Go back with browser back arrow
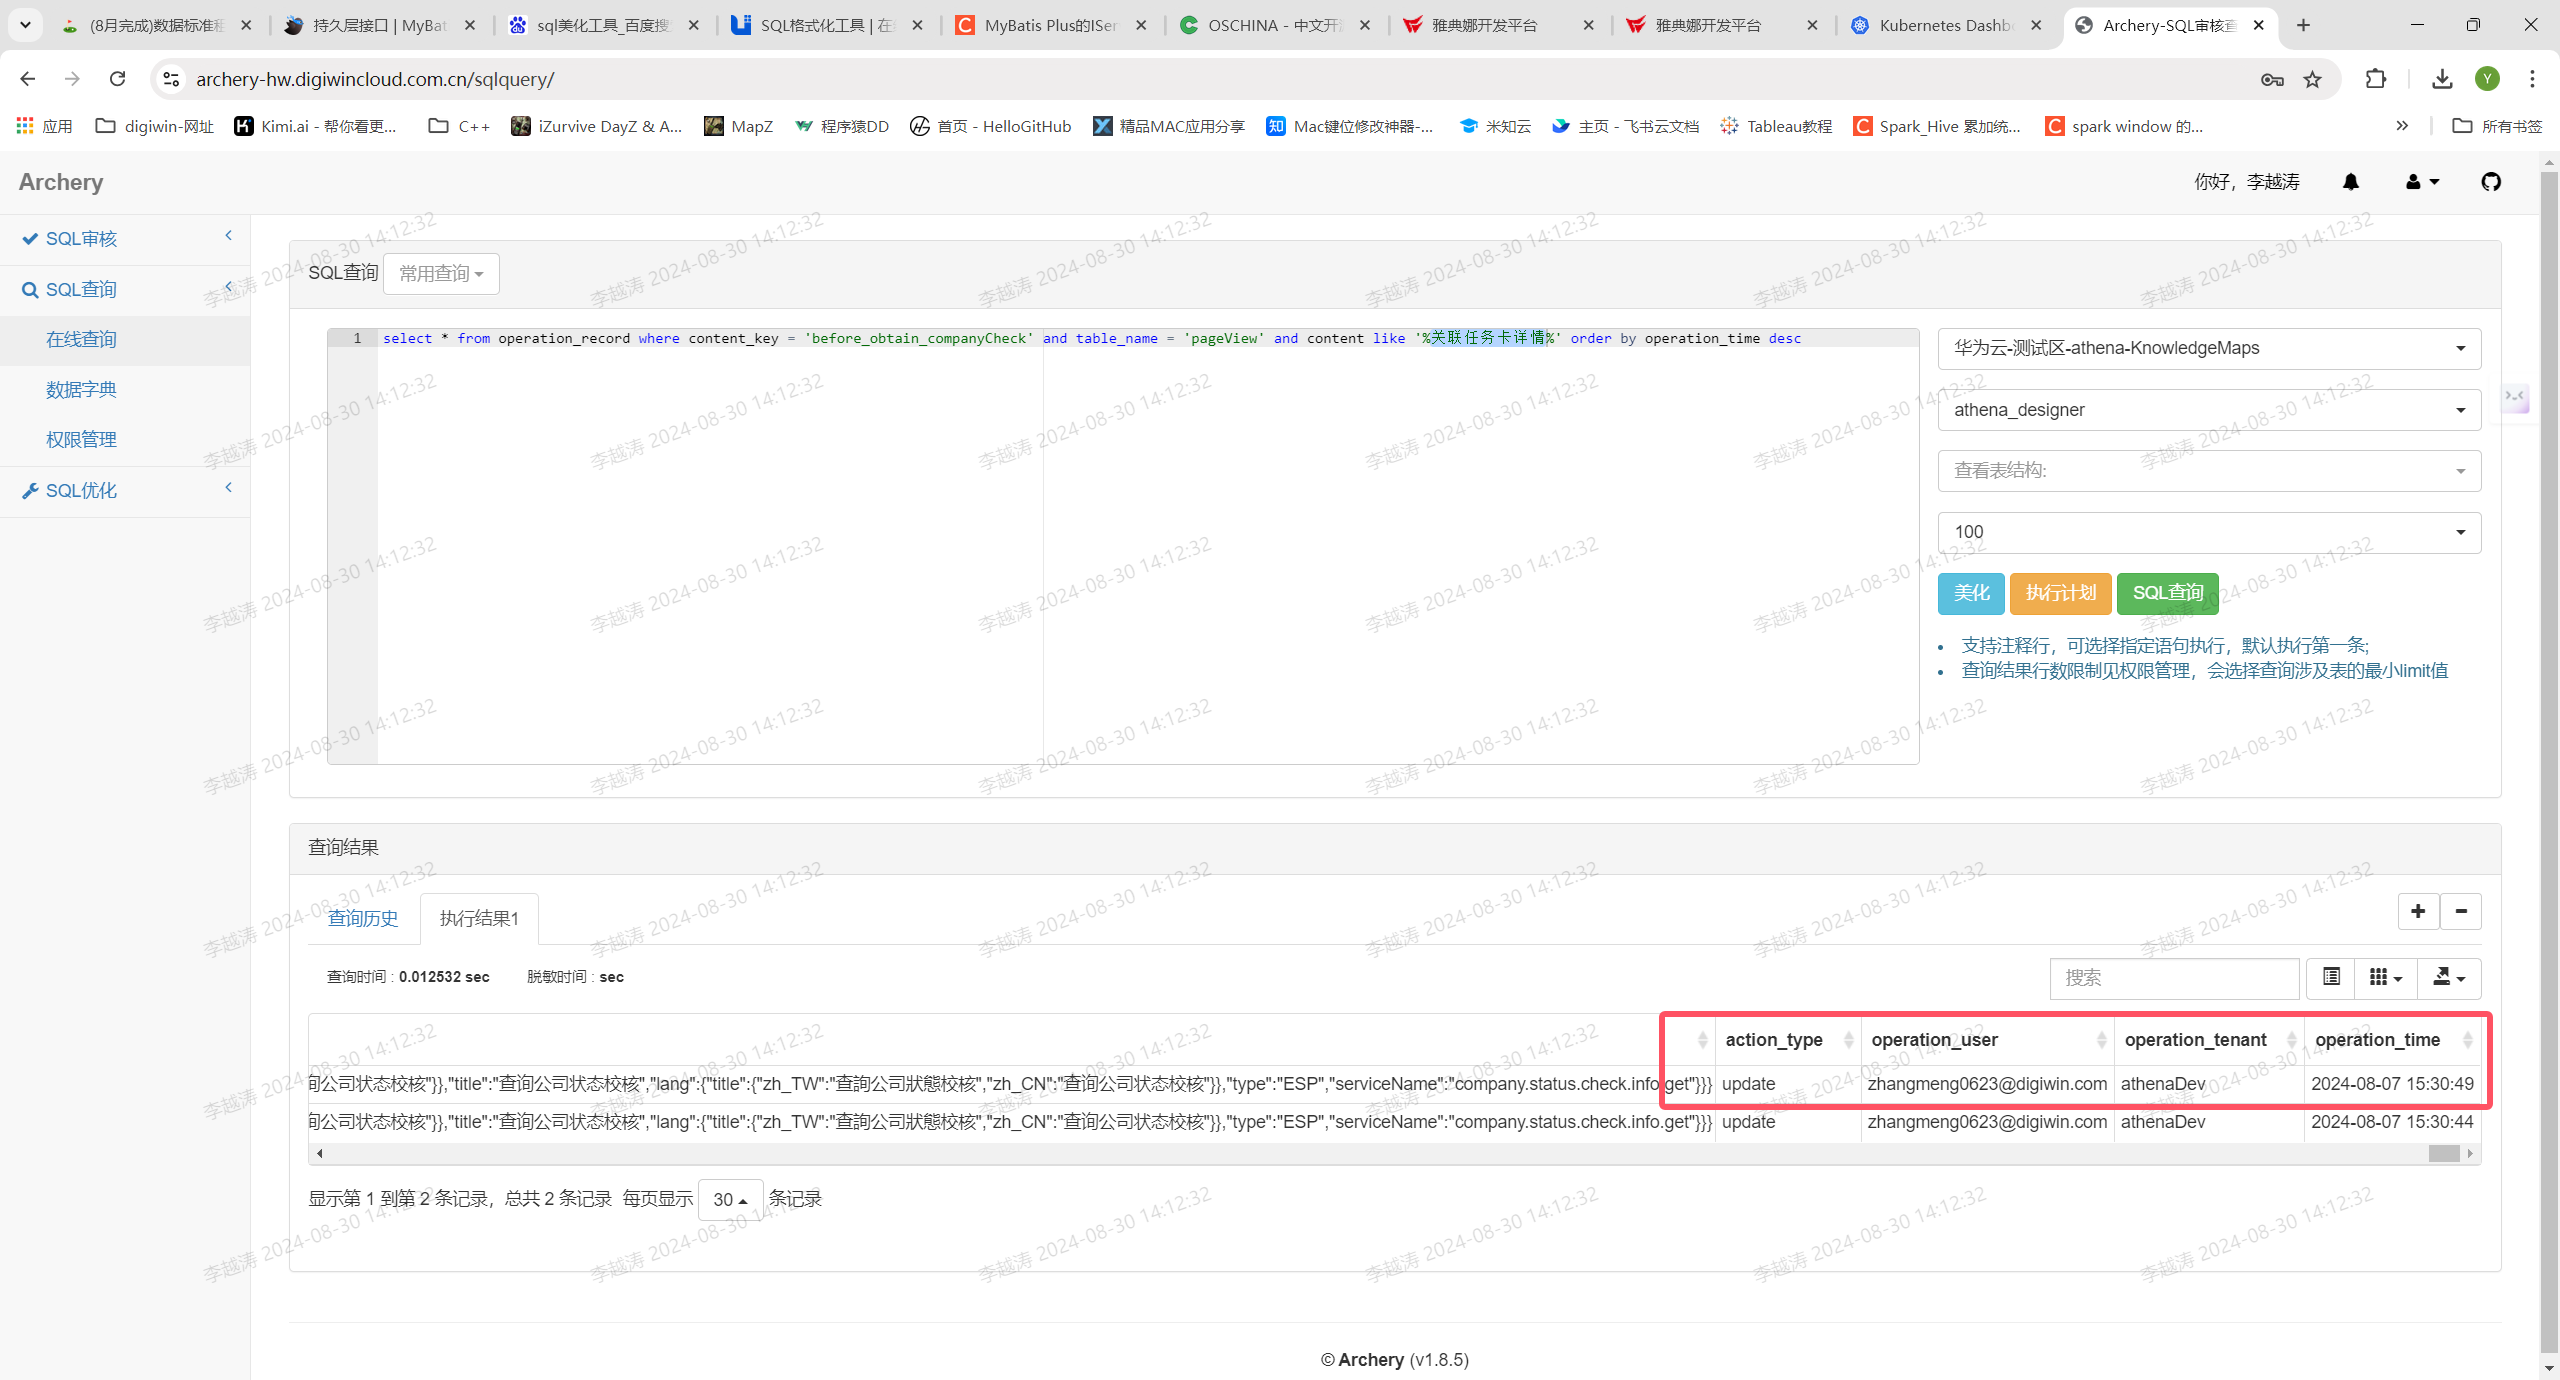 (x=27, y=79)
